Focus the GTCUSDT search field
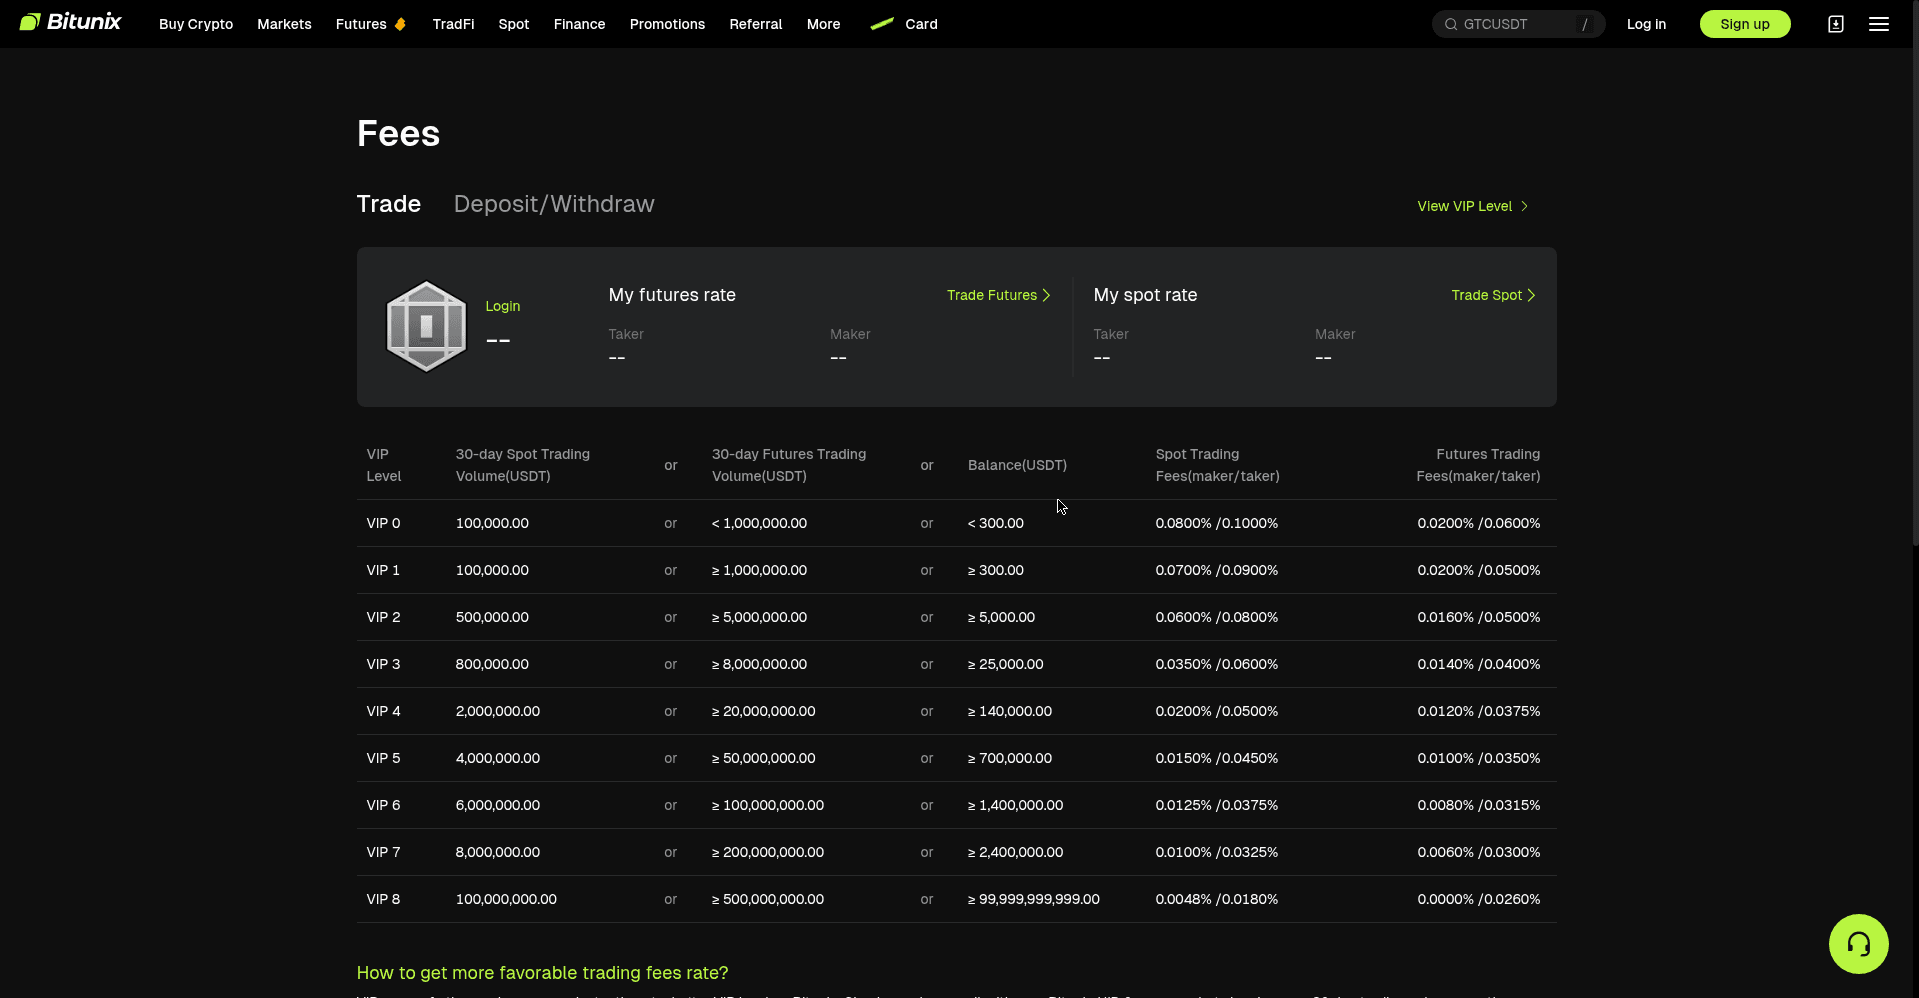 pyautogui.click(x=1518, y=24)
